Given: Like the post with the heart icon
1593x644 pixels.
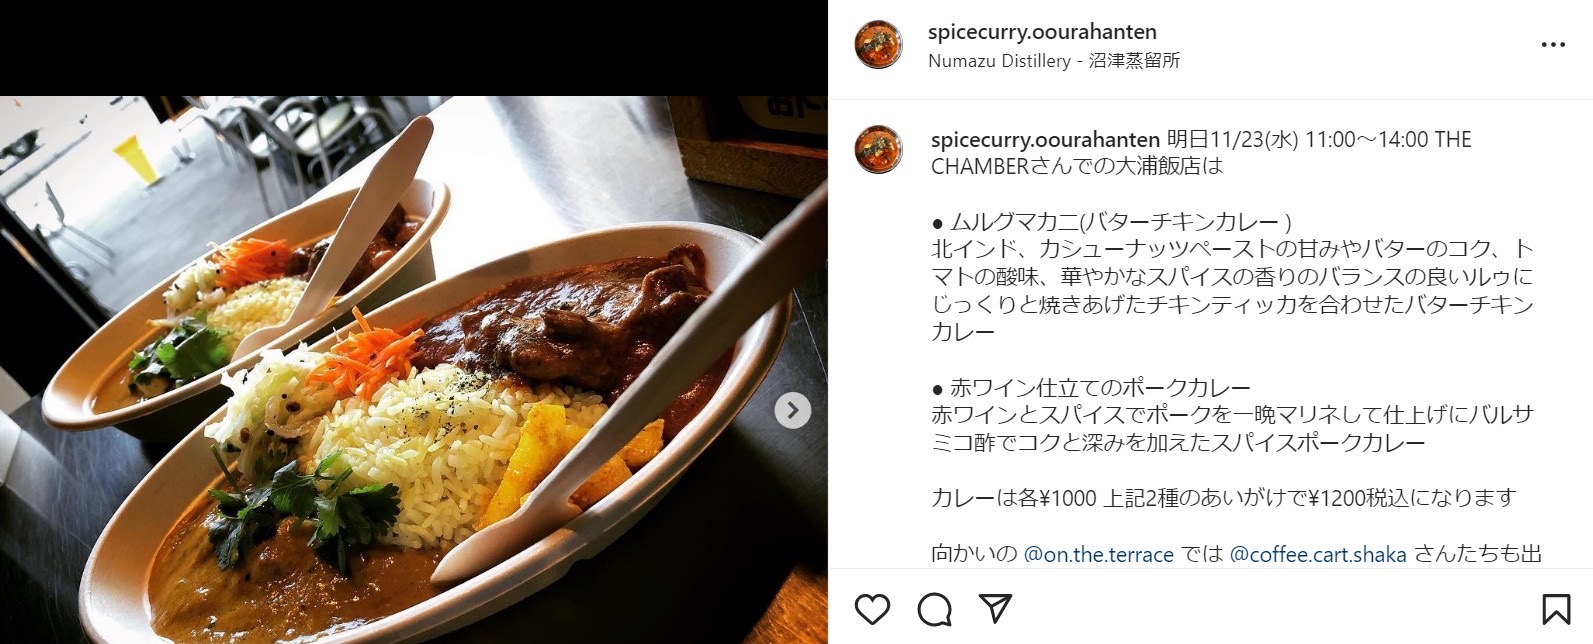Looking at the screenshot, I should click(872, 608).
